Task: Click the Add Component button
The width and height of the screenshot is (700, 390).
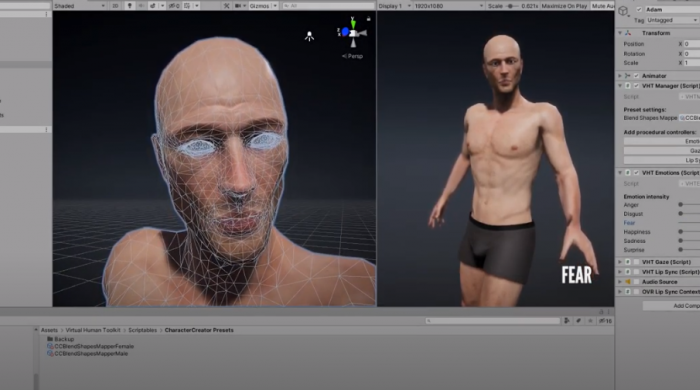Action: tap(671, 306)
